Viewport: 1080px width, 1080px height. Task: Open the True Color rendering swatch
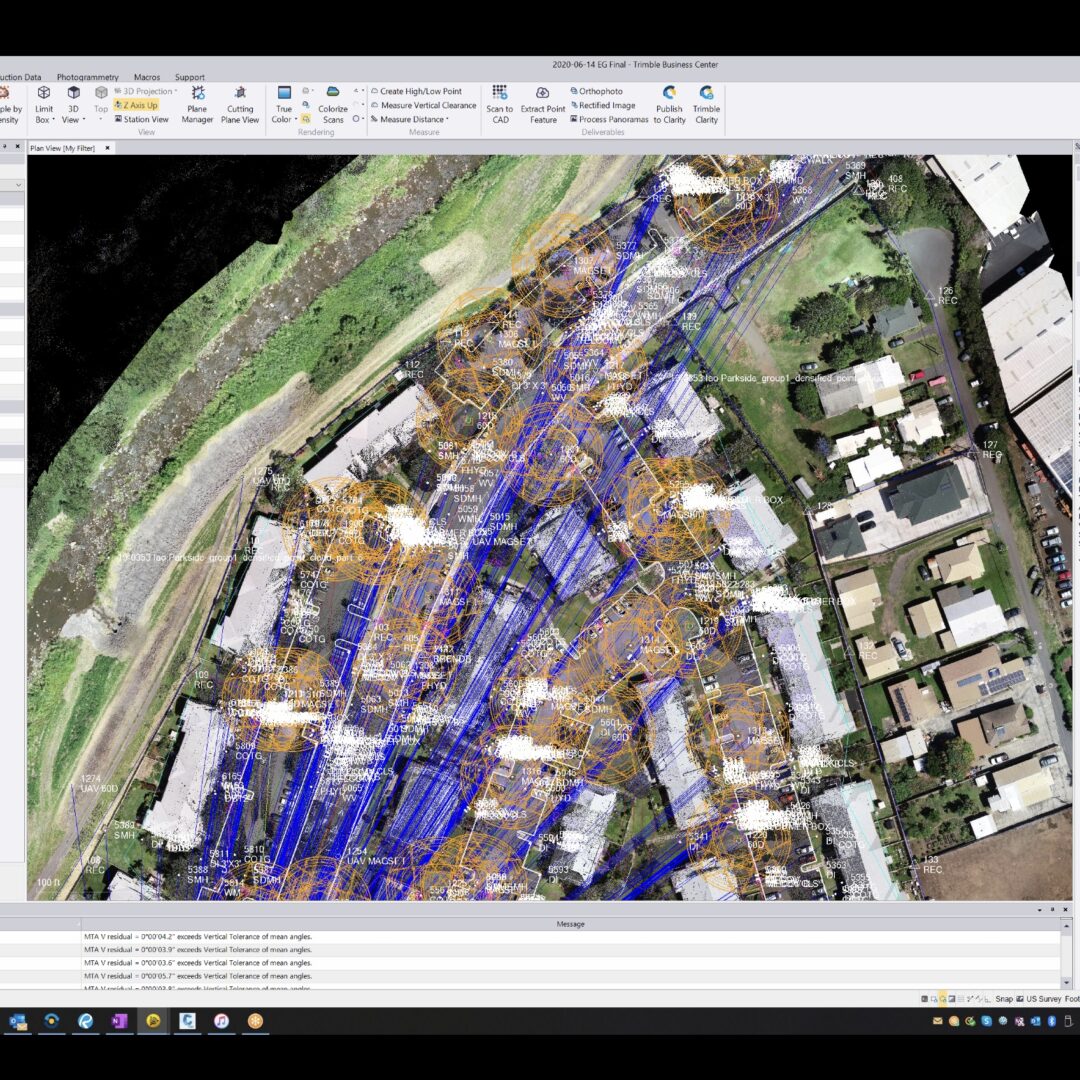pyautogui.click(x=284, y=93)
